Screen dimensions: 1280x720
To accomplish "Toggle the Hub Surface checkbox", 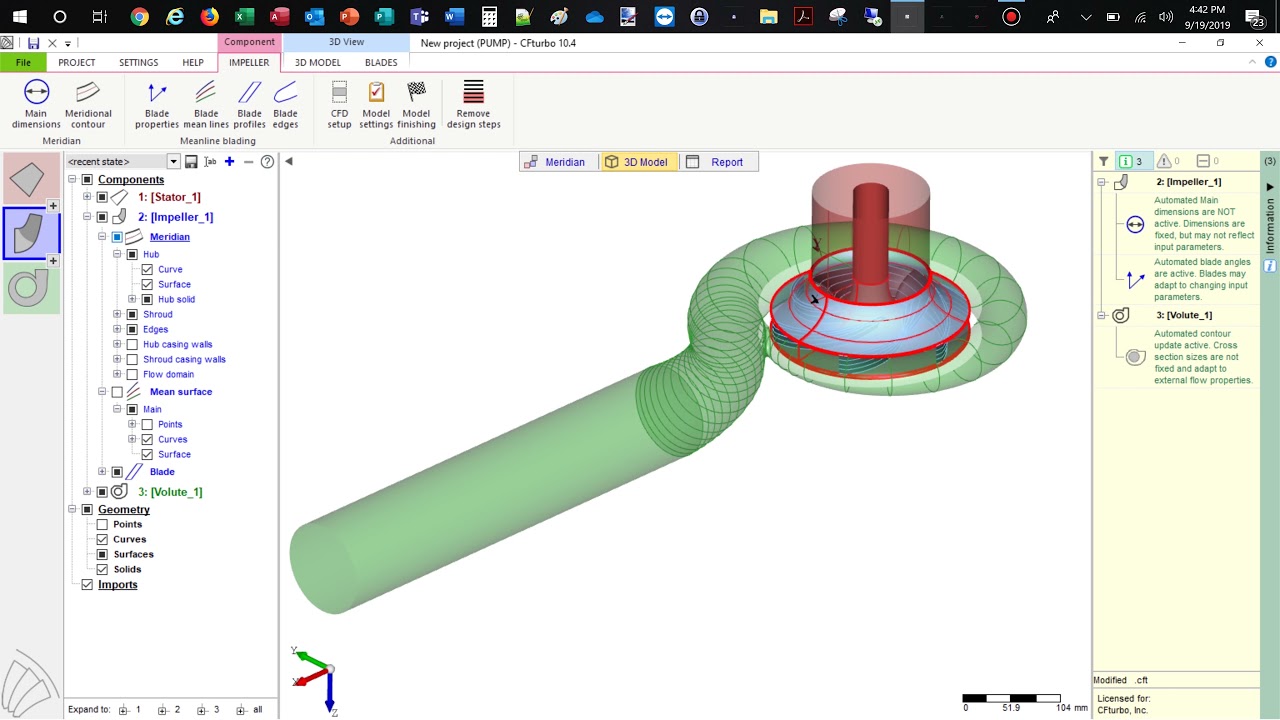I will 147,284.
